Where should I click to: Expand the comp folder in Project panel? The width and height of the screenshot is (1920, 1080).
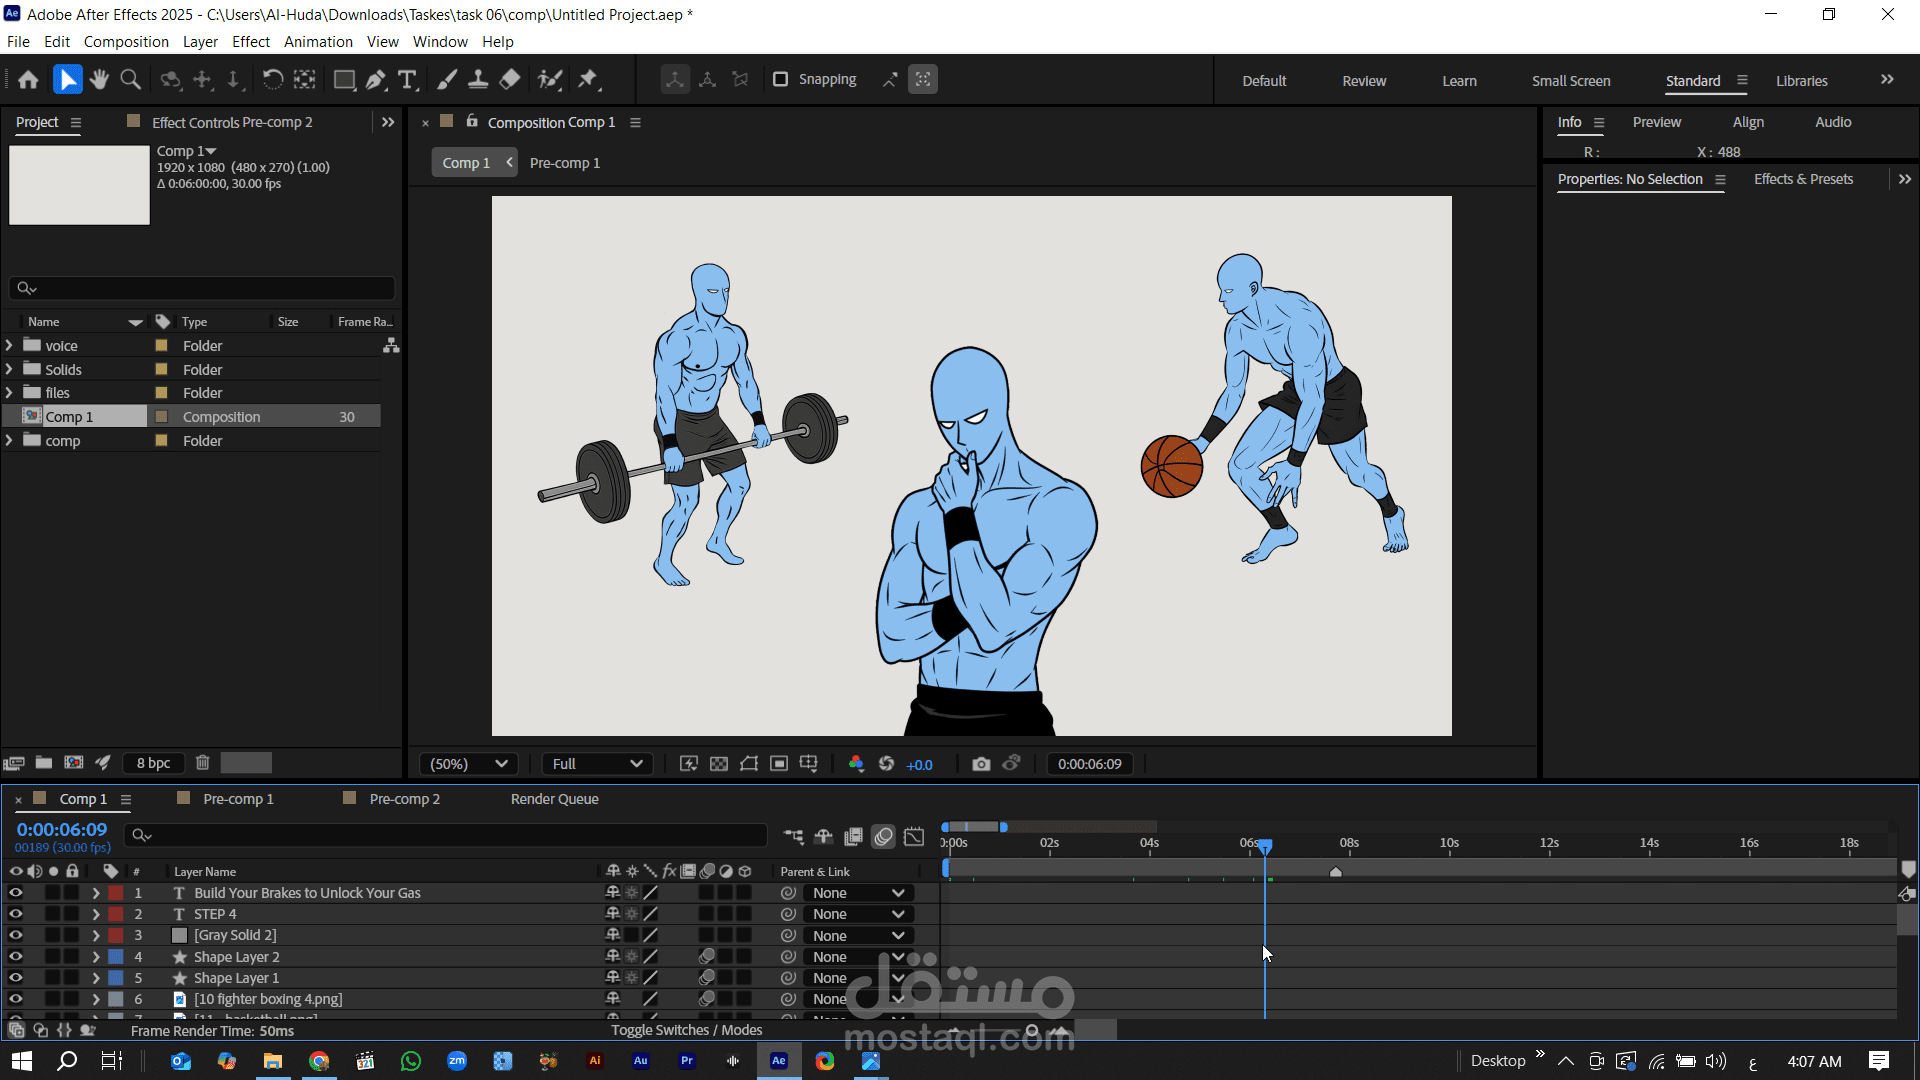(x=9, y=441)
